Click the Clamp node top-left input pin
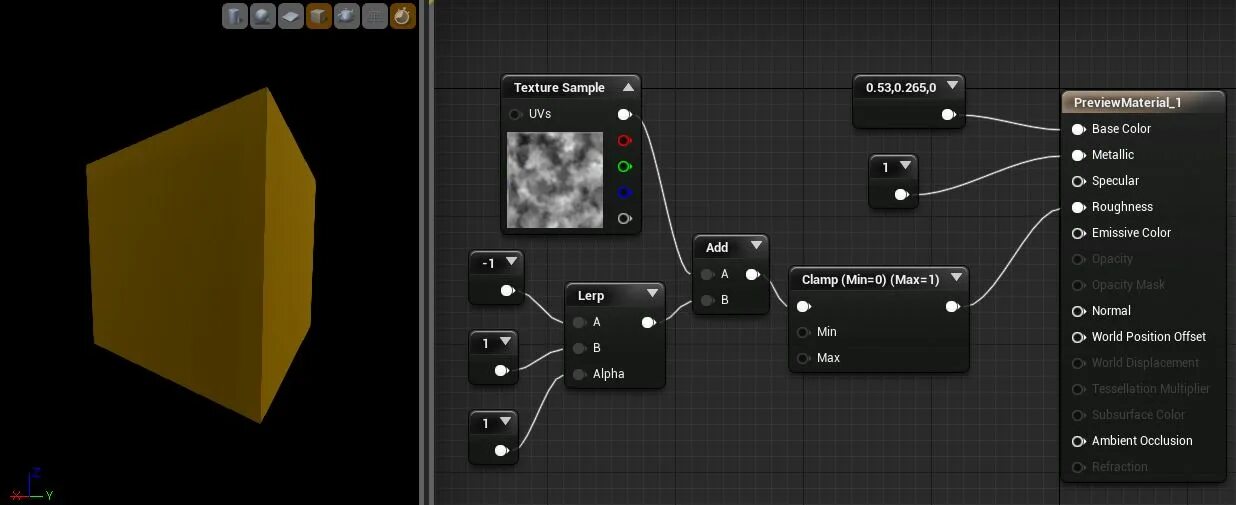Image resolution: width=1236 pixels, height=505 pixels. pyautogui.click(x=803, y=306)
